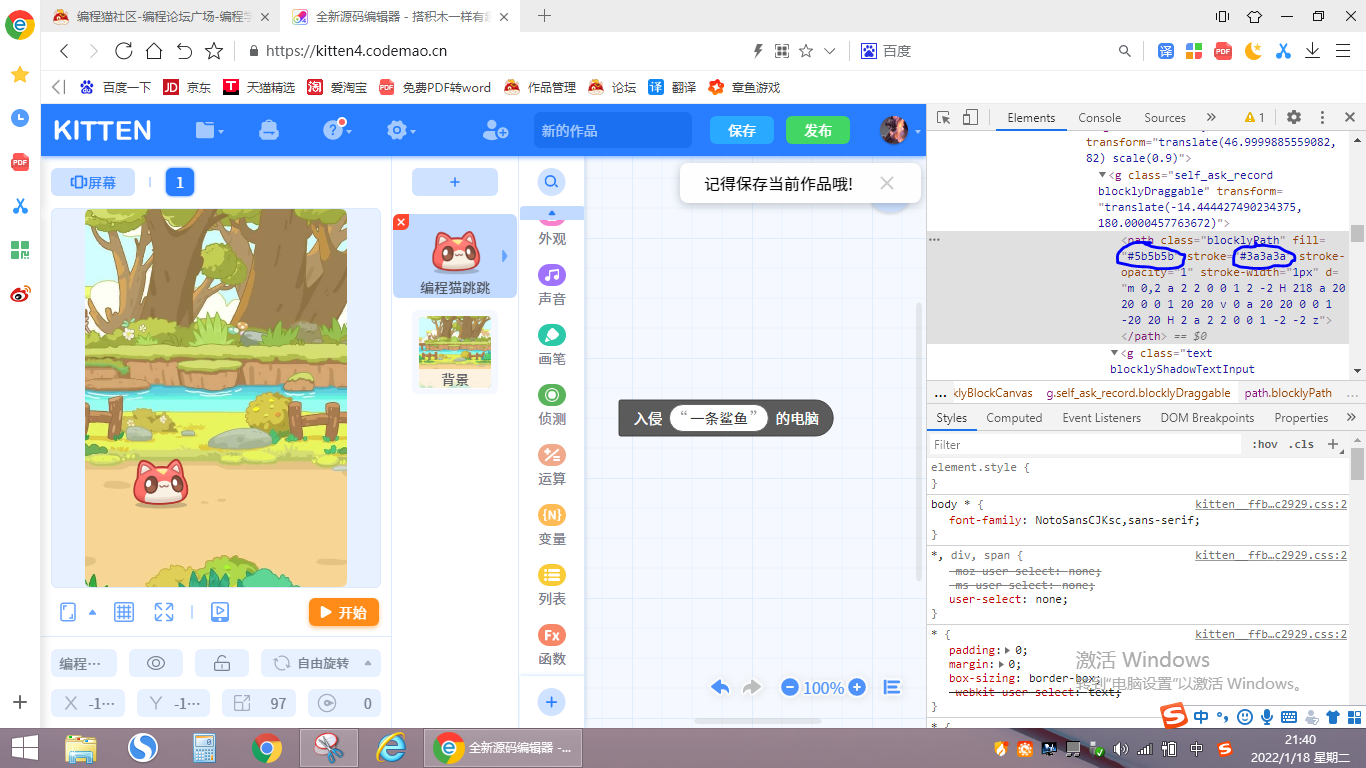Click the invite collaborator user icon
Viewport: 1366px width, 768px height.
(495, 130)
